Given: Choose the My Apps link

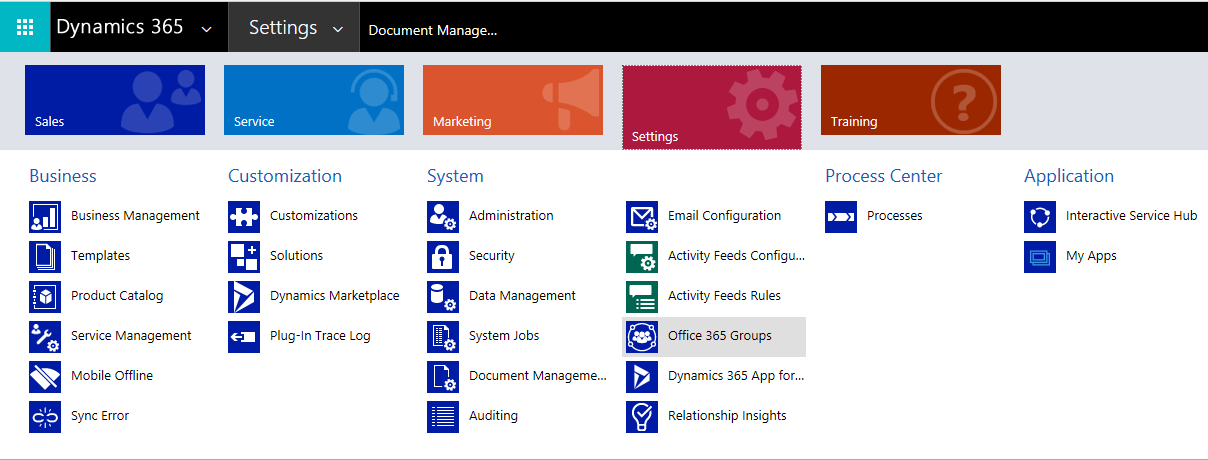Looking at the screenshot, I should point(1091,256).
